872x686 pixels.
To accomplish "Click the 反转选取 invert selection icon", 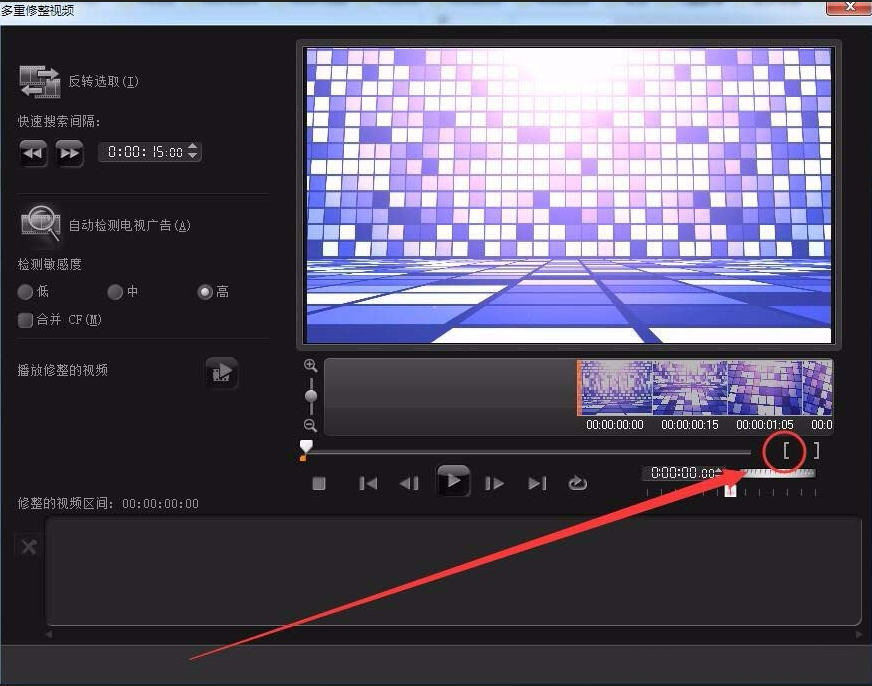I will pyautogui.click(x=39, y=81).
